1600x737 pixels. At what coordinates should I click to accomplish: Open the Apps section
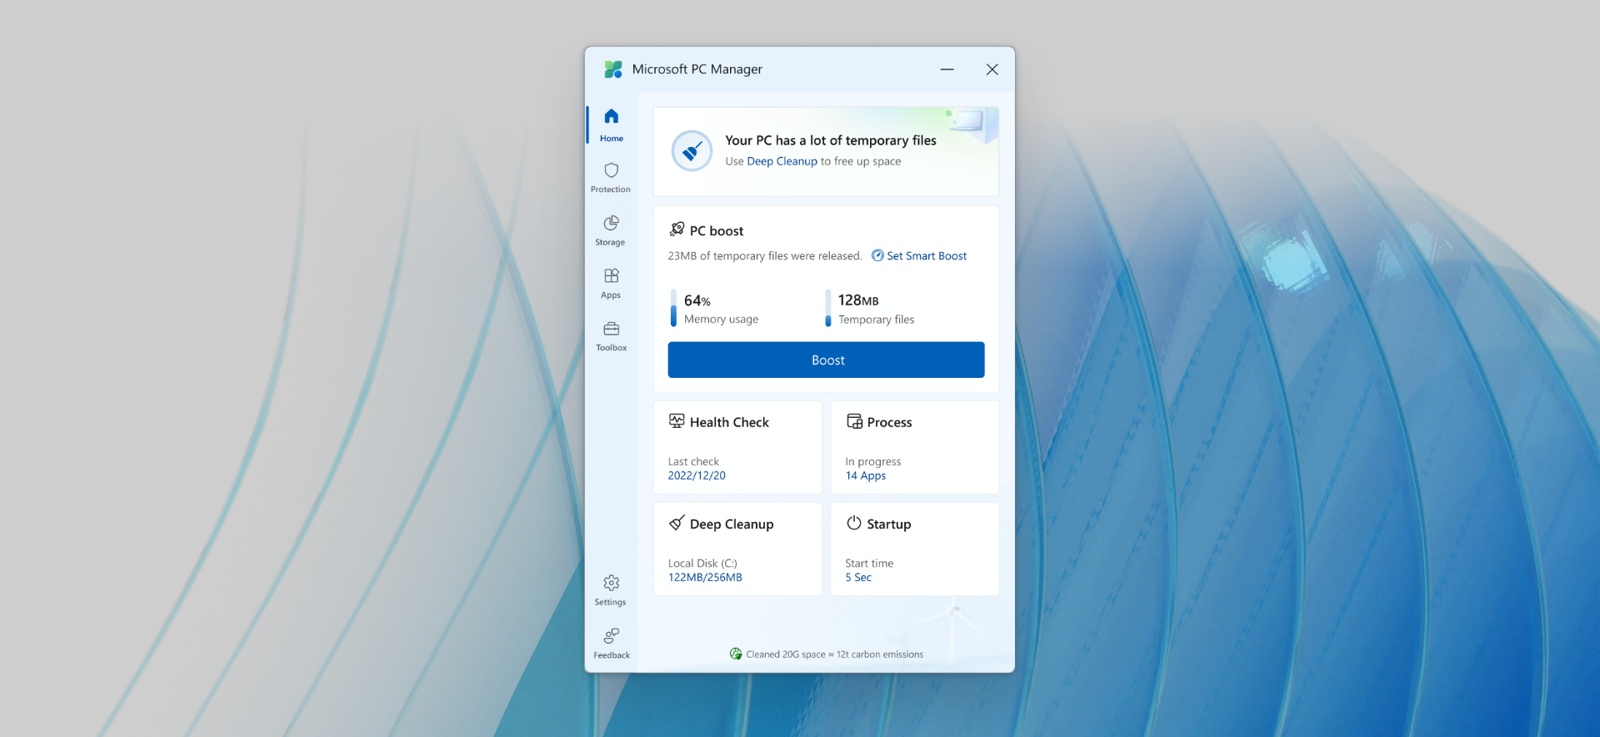pyautogui.click(x=611, y=283)
